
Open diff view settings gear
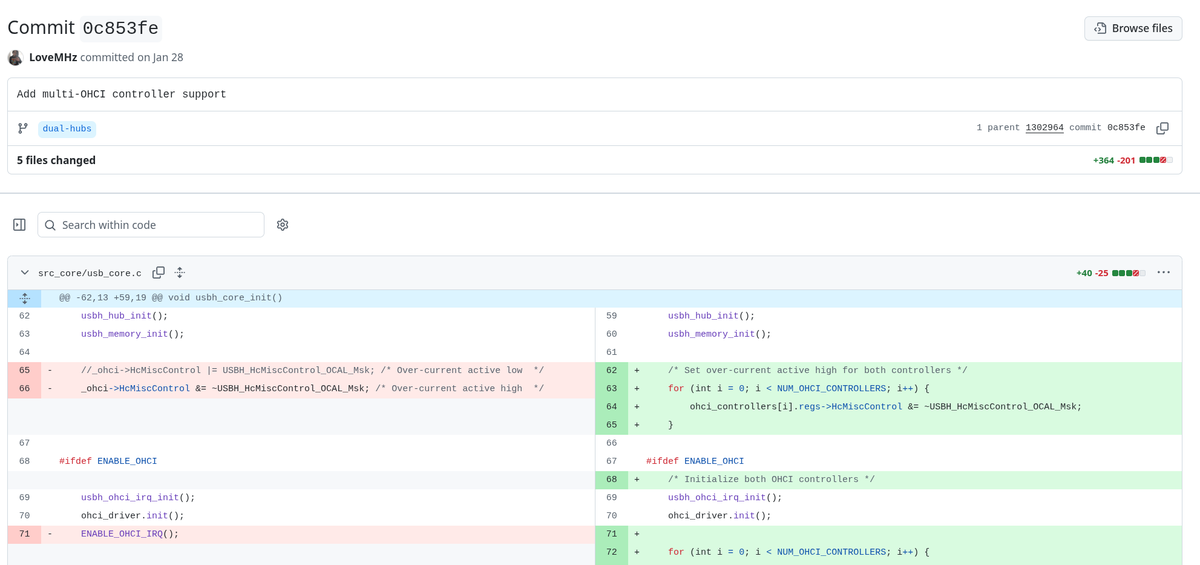[x=282, y=225]
